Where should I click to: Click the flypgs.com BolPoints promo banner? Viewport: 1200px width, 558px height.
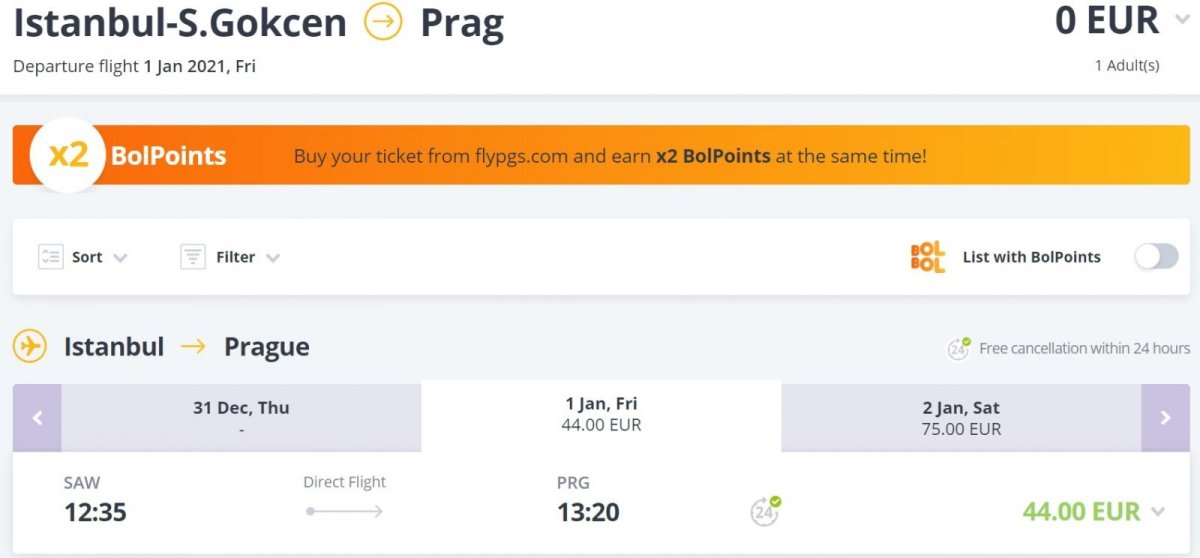pos(610,156)
